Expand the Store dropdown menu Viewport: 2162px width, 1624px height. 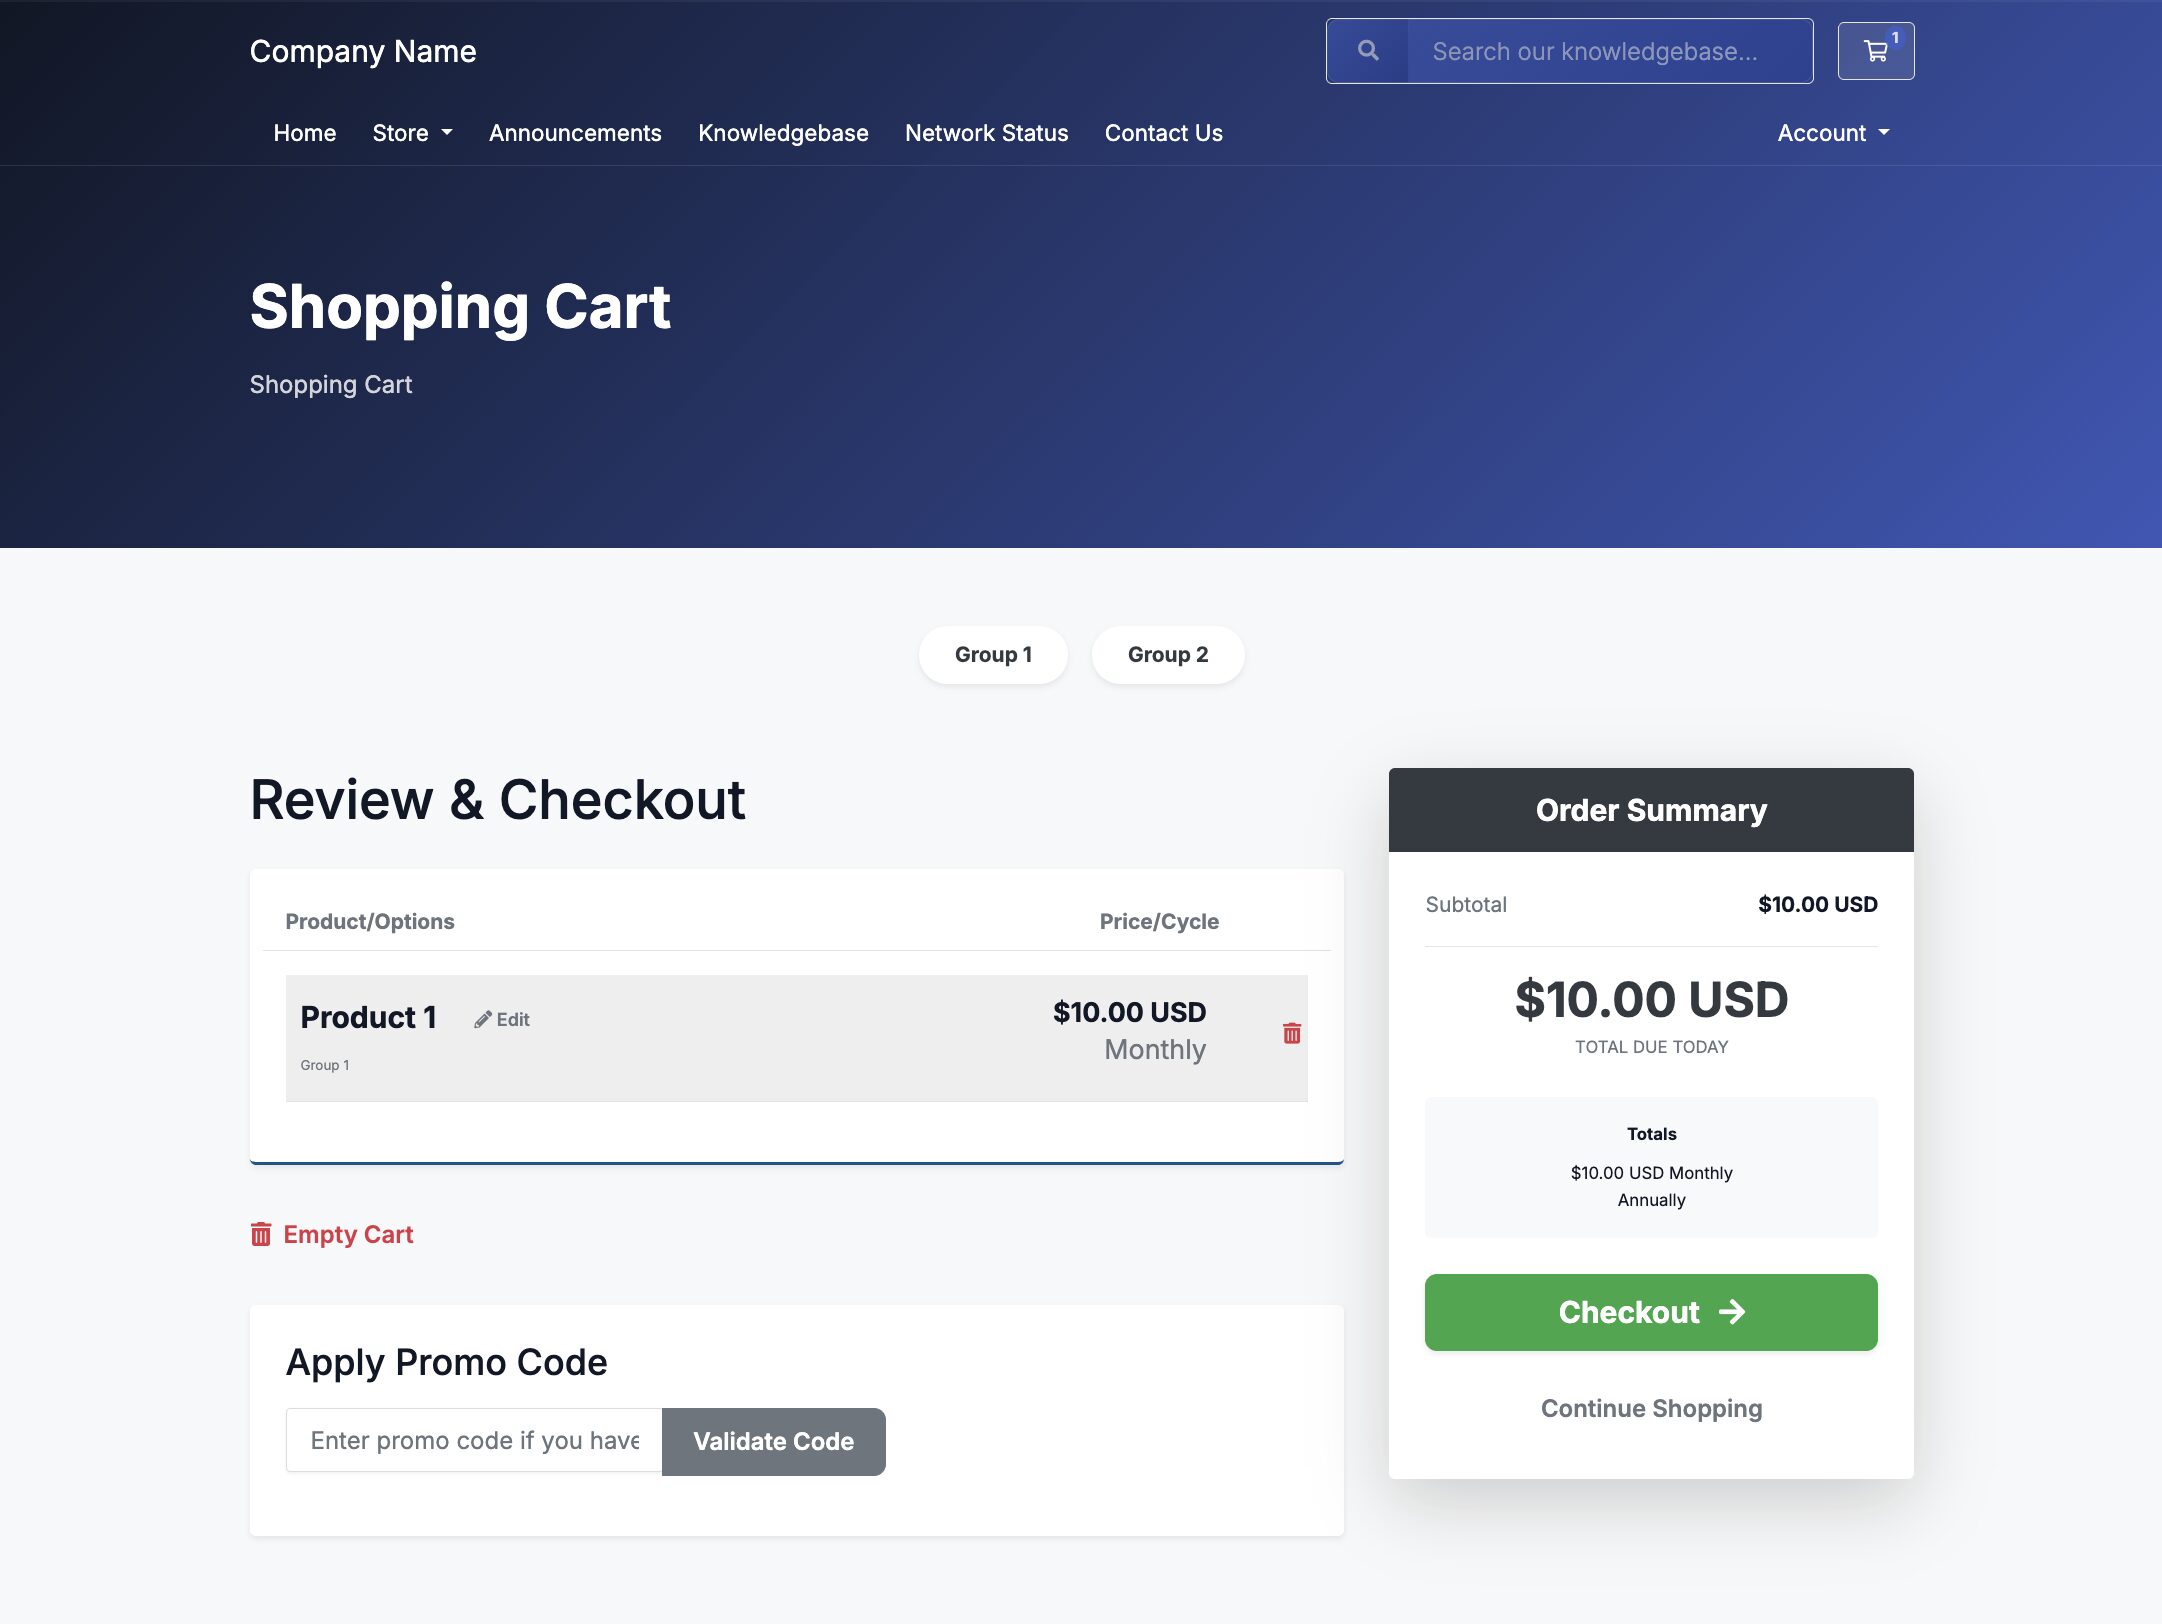point(412,133)
